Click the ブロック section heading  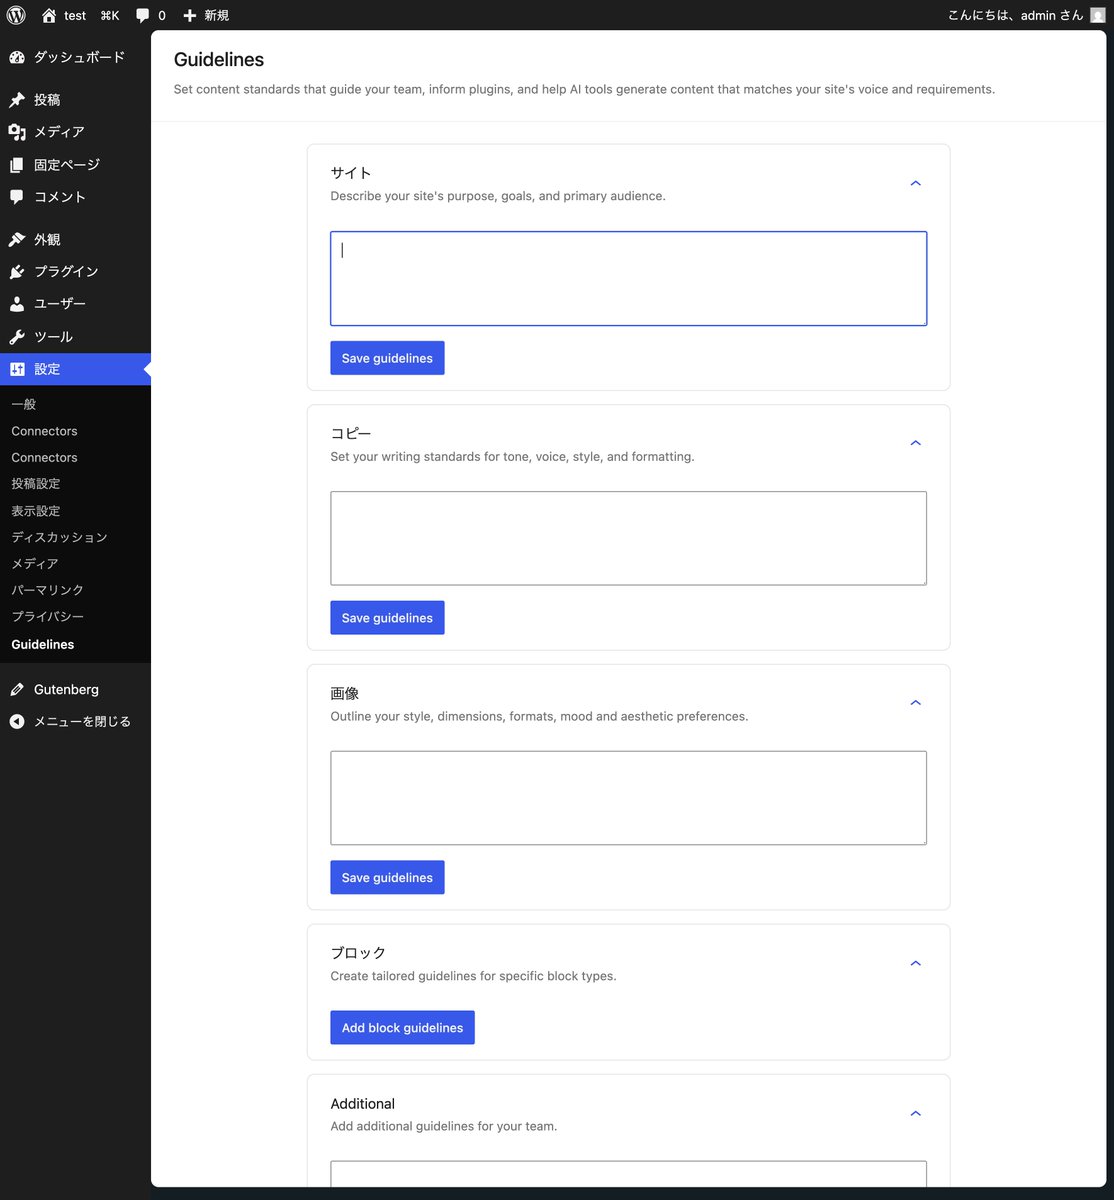point(358,953)
